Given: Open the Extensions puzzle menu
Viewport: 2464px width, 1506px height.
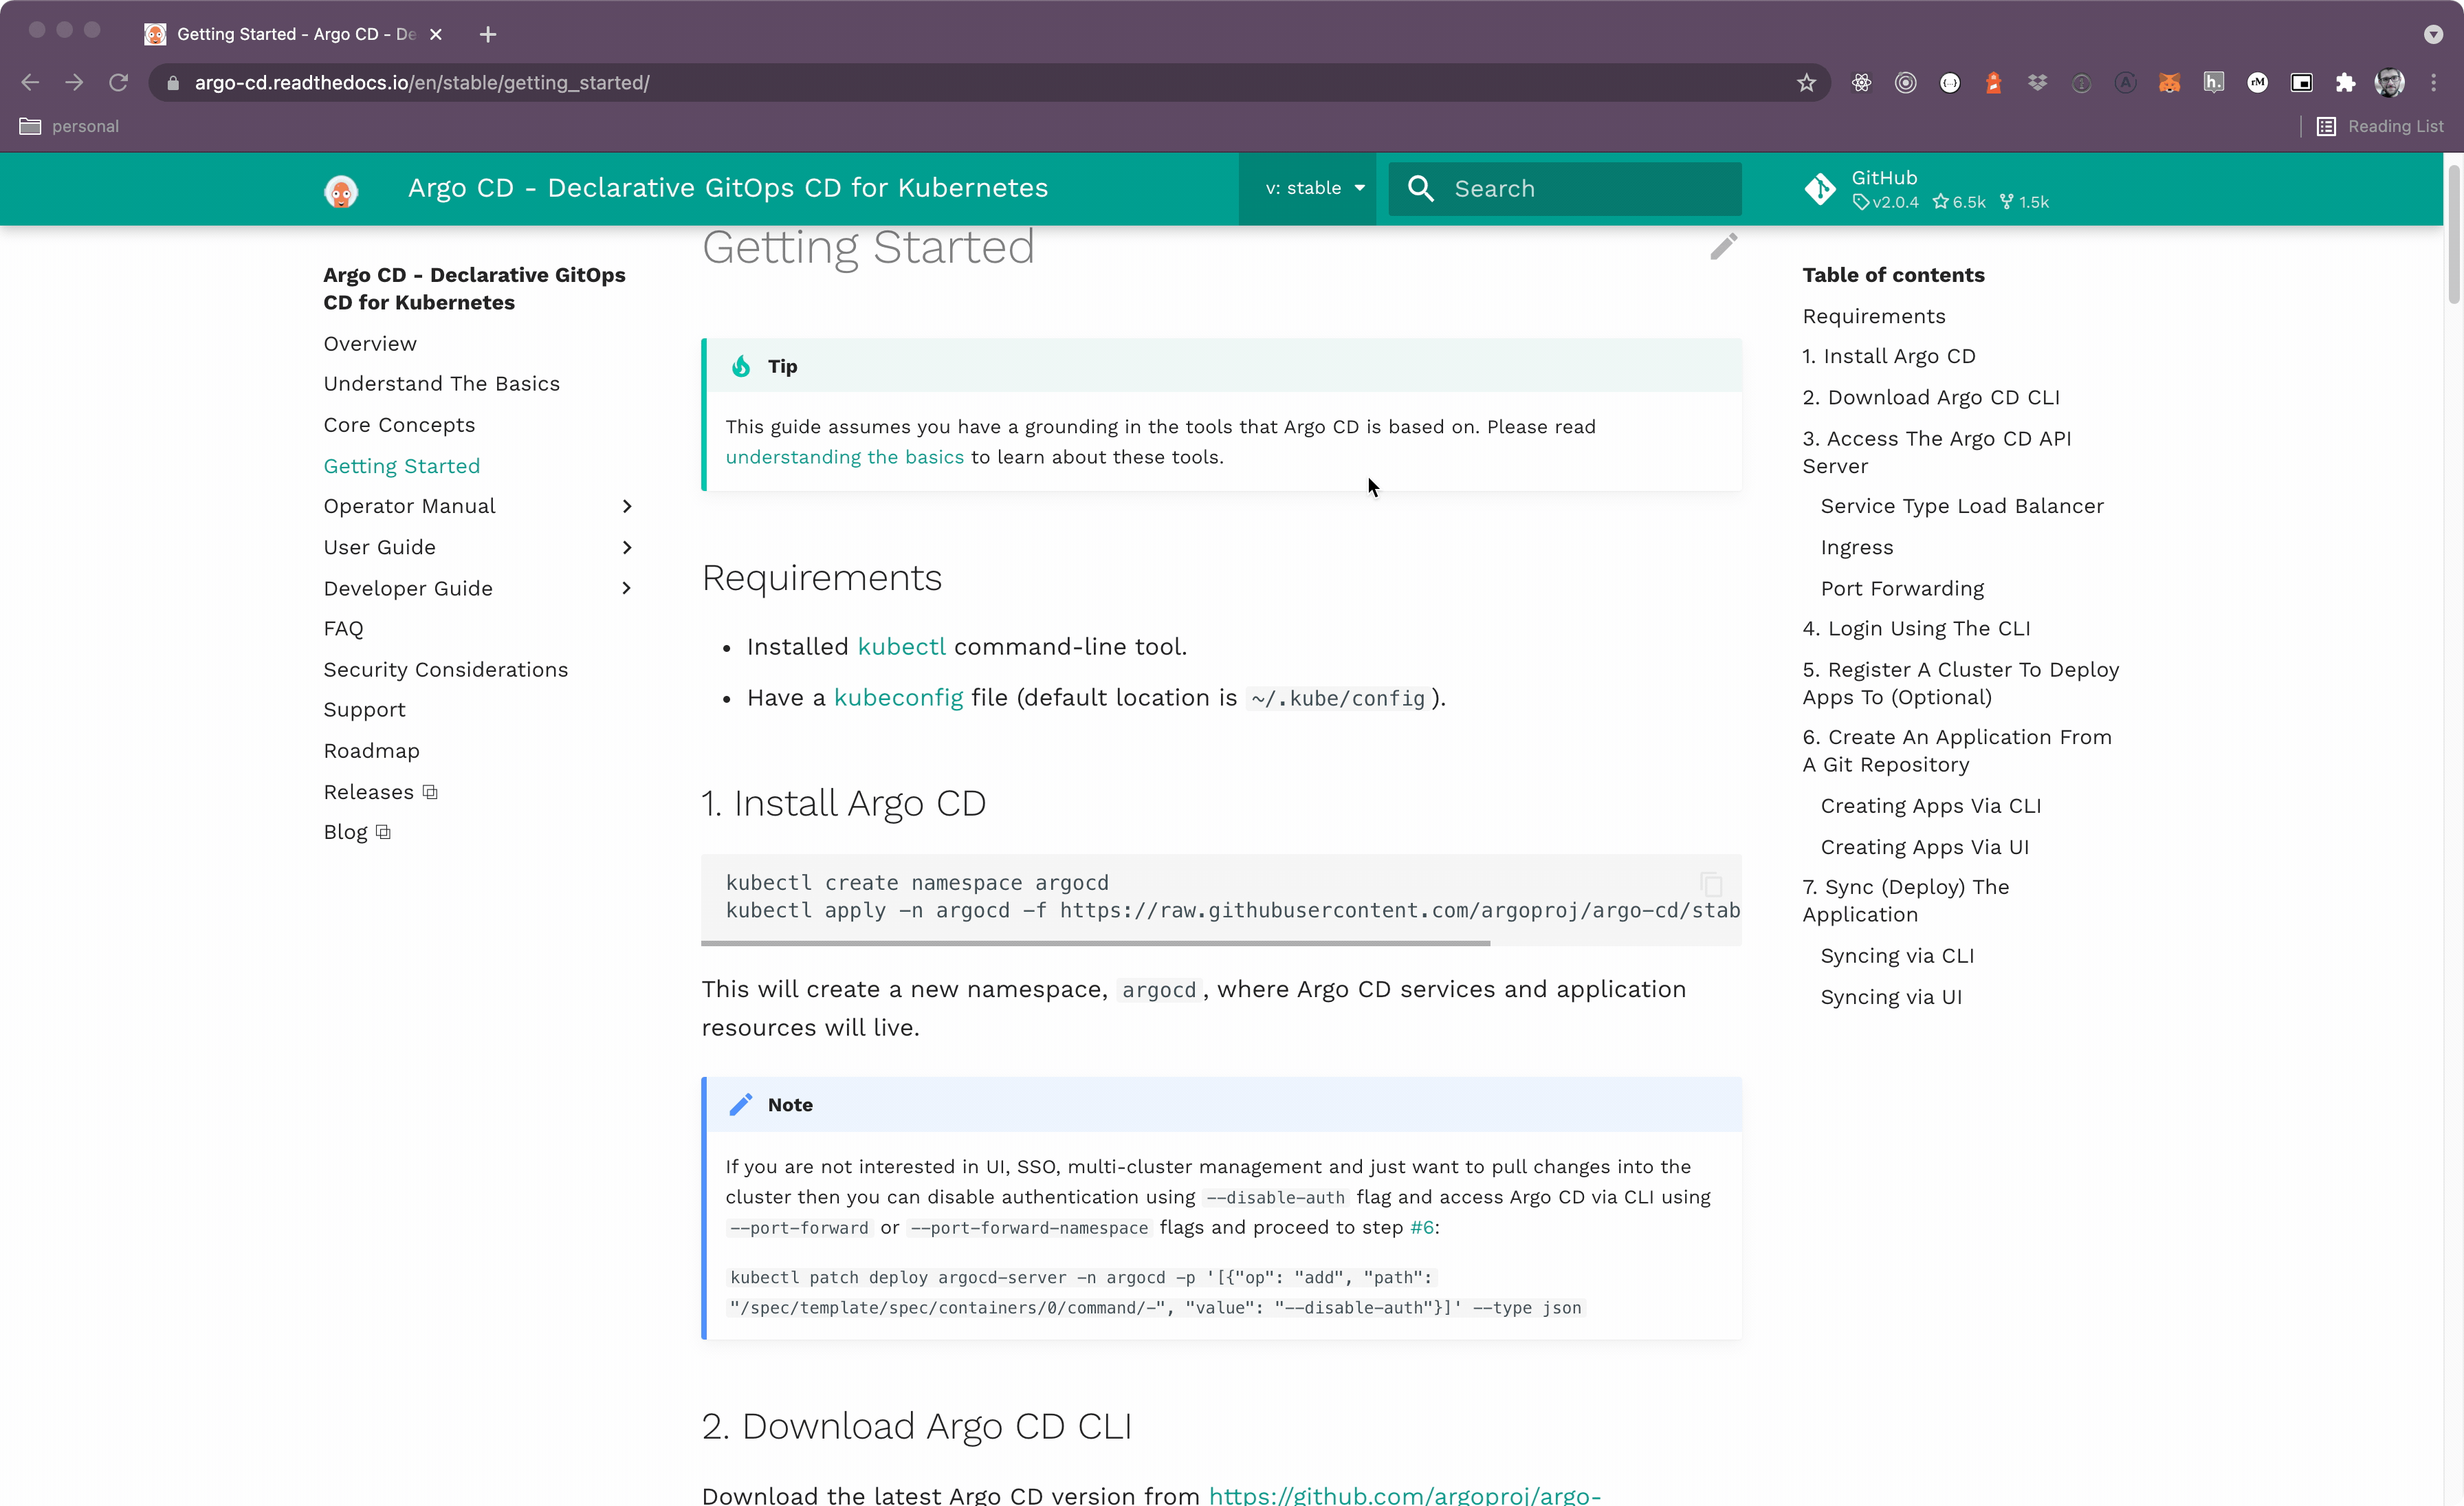Looking at the screenshot, I should (x=2345, y=83).
